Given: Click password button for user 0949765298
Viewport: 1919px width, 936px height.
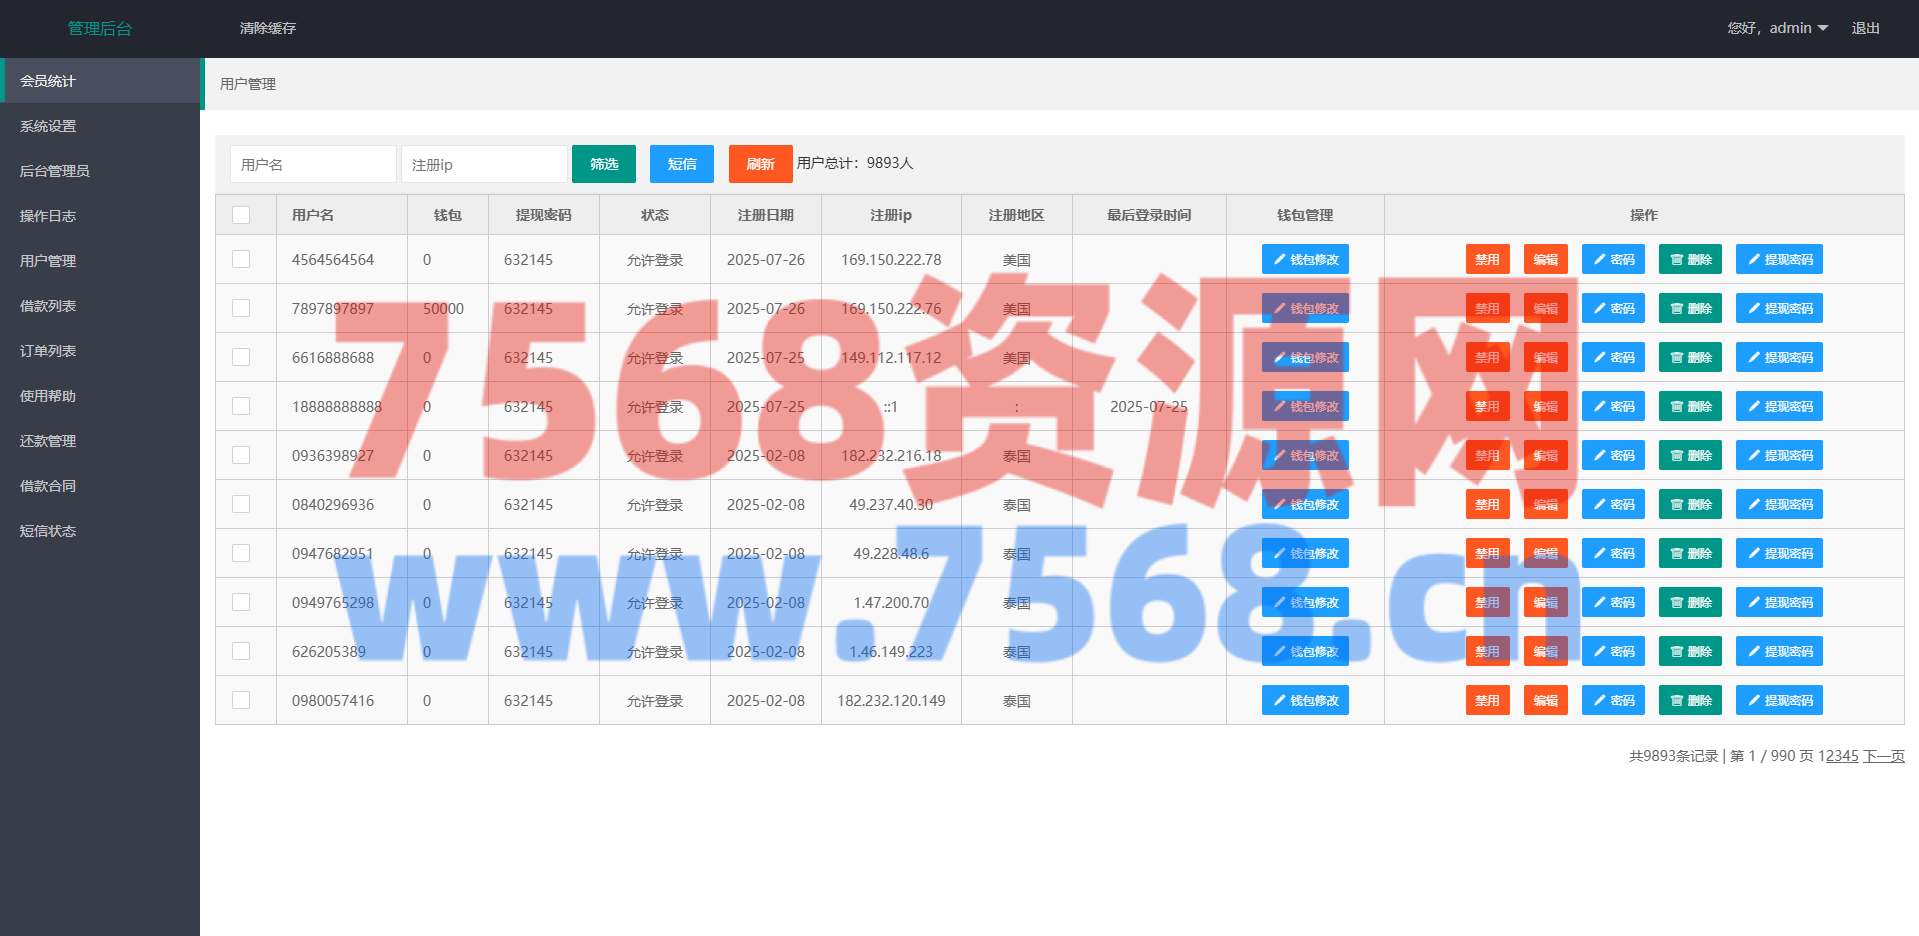Looking at the screenshot, I should point(1612,603).
